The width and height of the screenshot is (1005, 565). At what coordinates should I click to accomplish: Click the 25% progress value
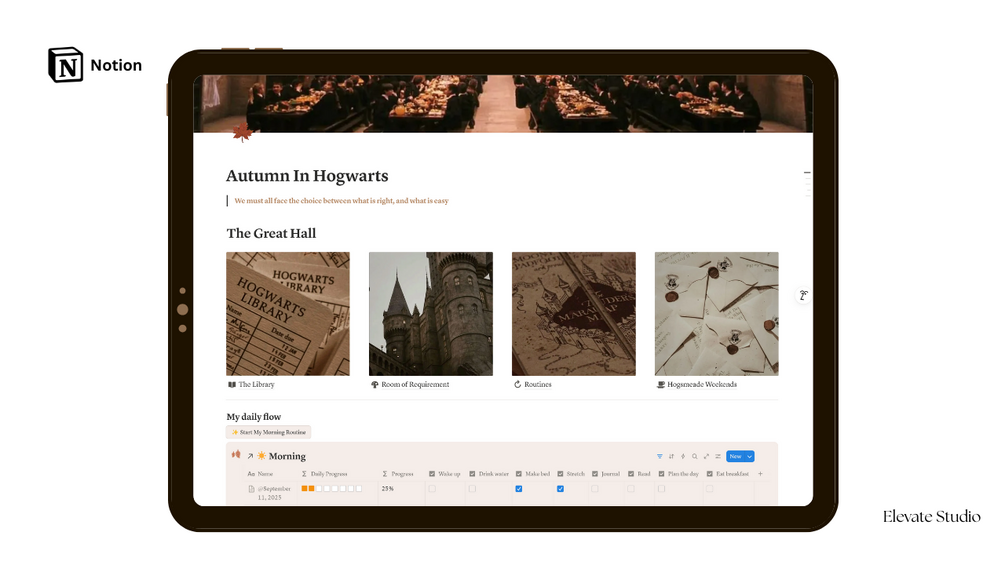[x=388, y=489]
